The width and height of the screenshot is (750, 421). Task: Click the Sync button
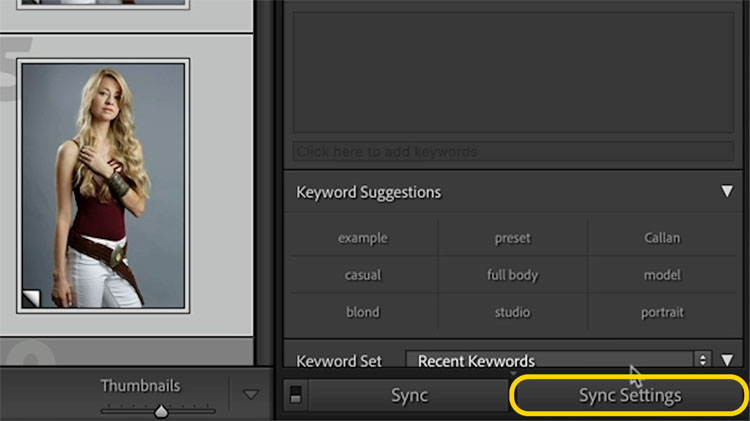(x=409, y=396)
